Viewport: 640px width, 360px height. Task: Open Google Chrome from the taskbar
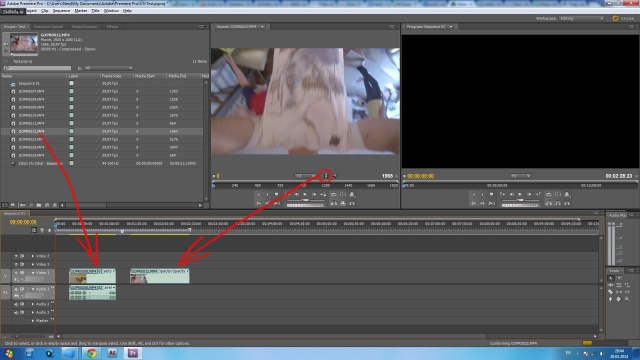coord(91,353)
